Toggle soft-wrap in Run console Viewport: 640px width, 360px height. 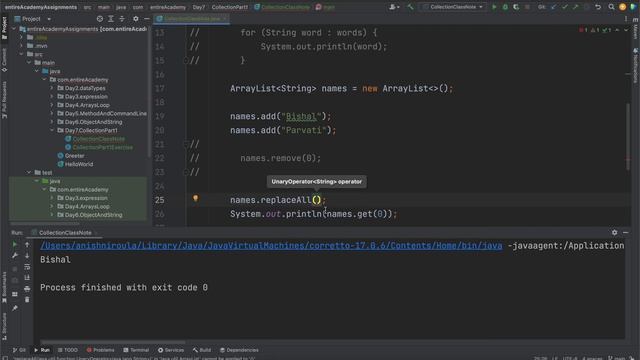pos(27,267)
